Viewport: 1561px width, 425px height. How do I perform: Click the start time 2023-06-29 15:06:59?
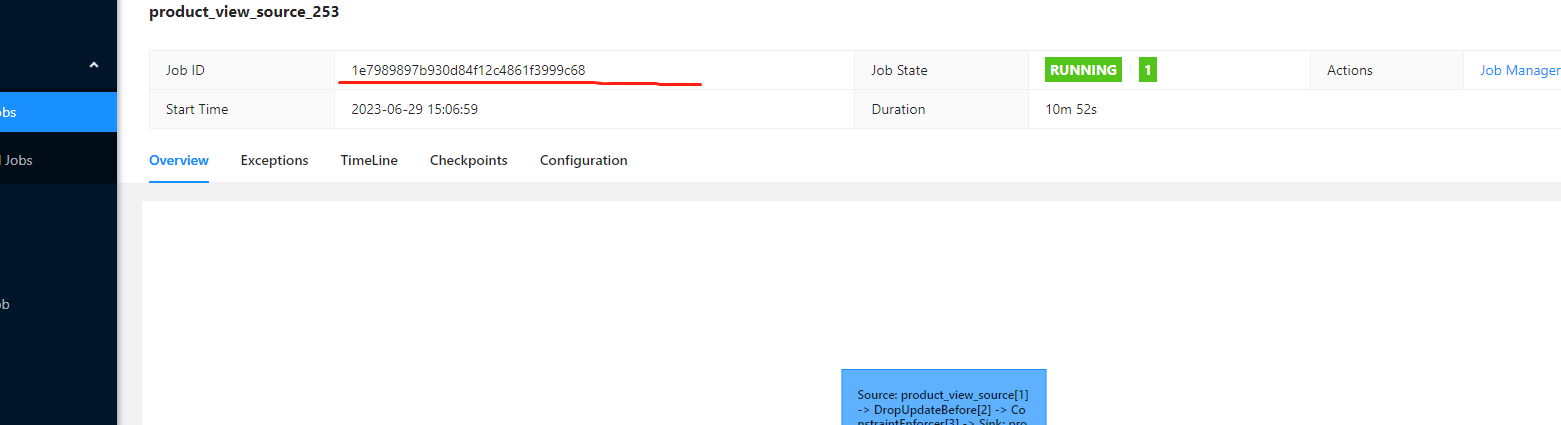click(415, 109)
